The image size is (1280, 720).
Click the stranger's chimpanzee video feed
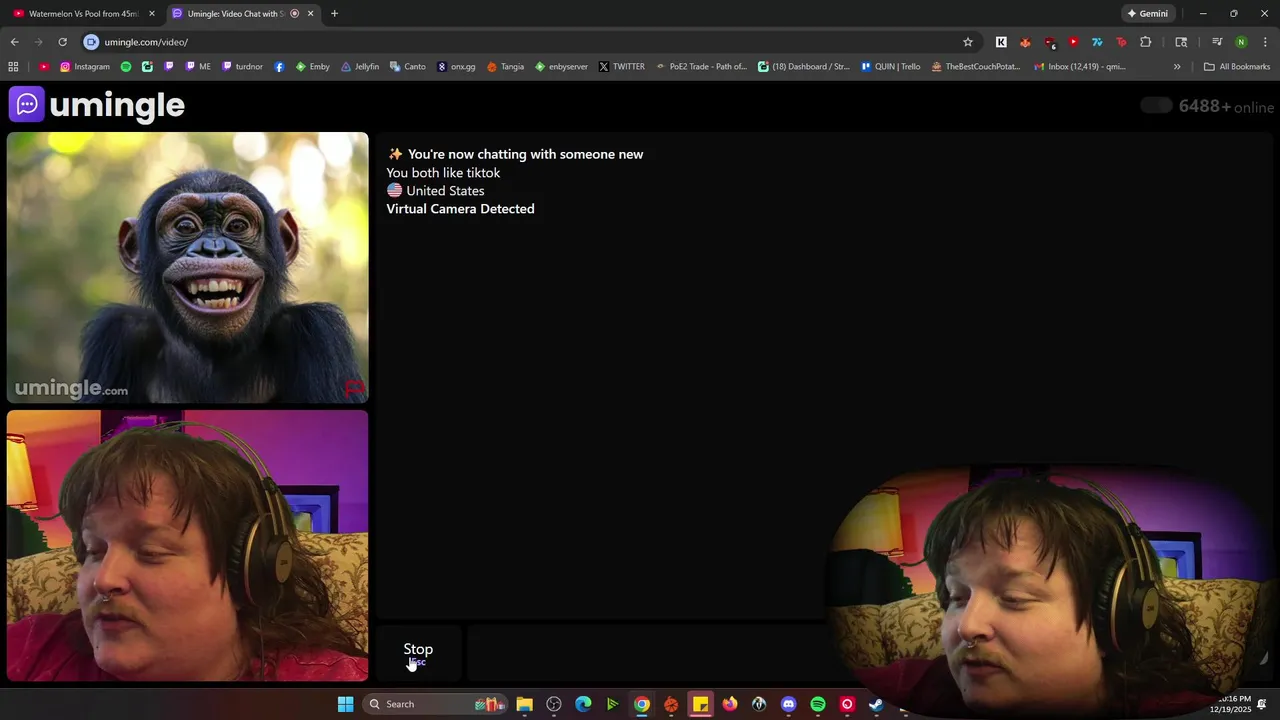coord(188,267)
